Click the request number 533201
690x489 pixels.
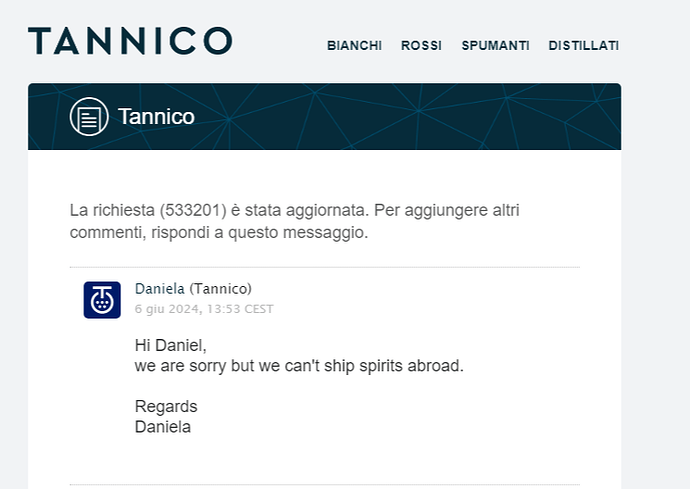point(193,210)
